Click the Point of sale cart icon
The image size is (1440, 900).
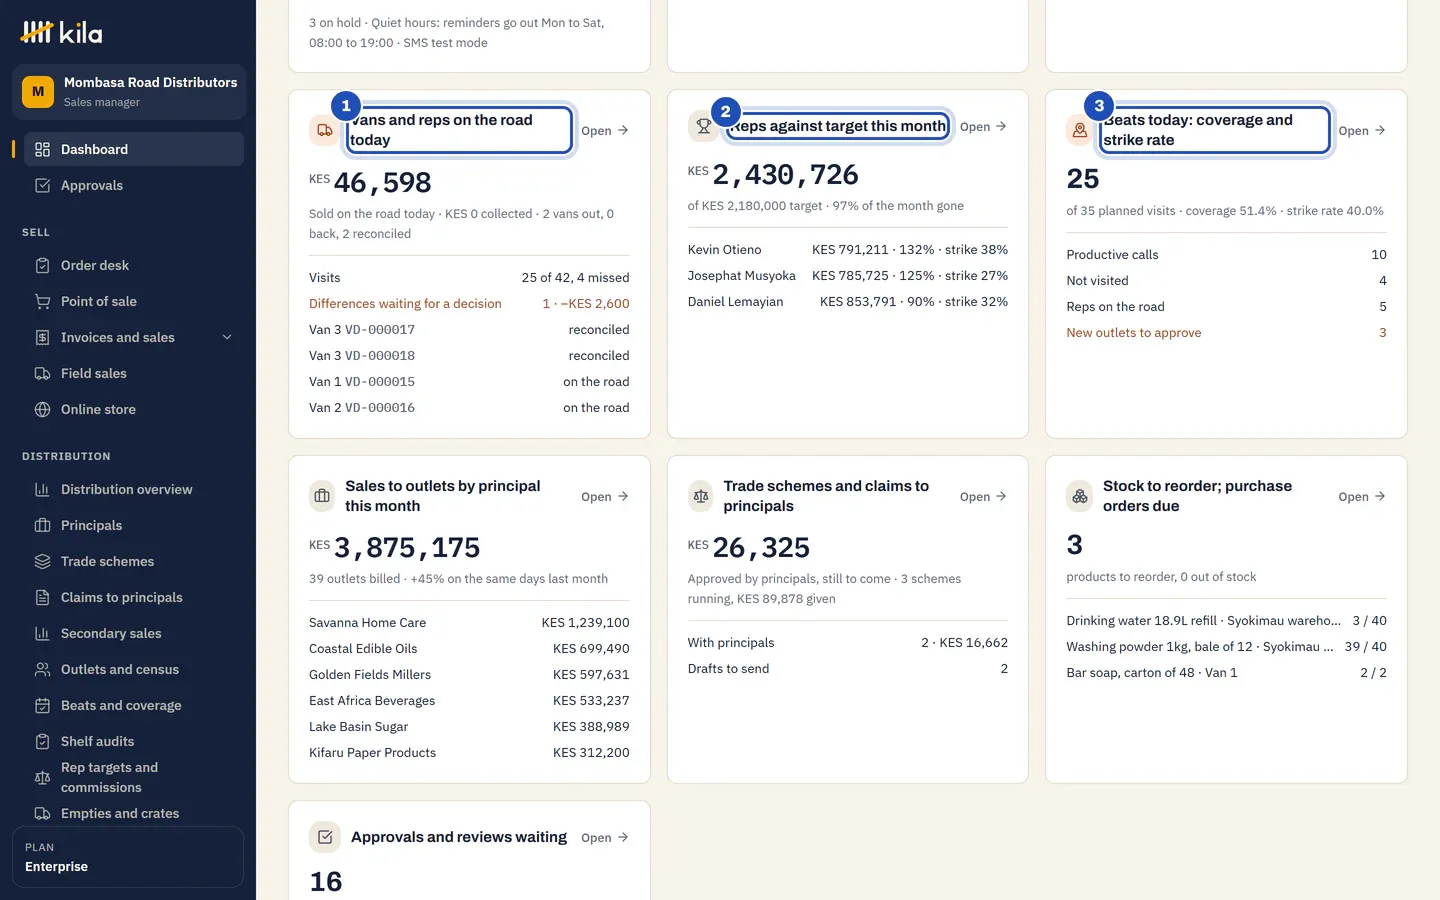[42, 301]
